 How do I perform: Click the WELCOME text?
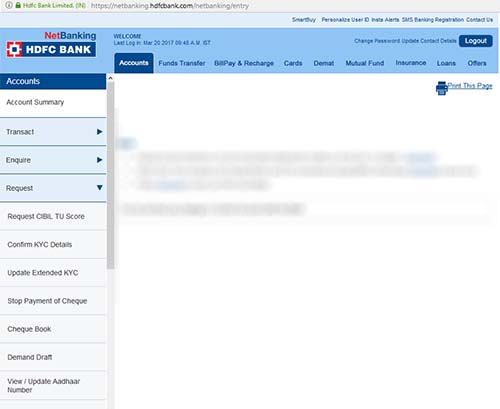pyautogui.click(x=127, y=36)
